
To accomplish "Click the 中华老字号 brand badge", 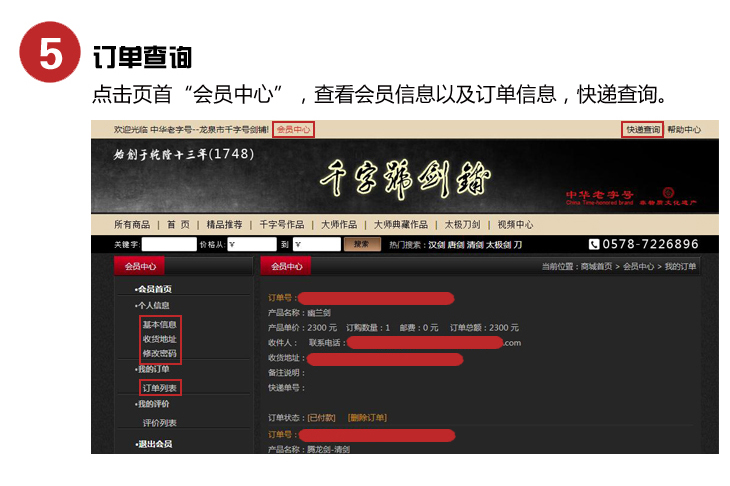I will point(599,197).
